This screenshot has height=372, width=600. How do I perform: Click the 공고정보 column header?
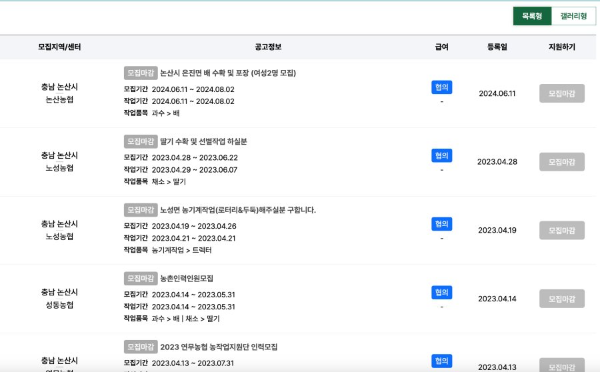pyautogui.click(x=268, y=47)
